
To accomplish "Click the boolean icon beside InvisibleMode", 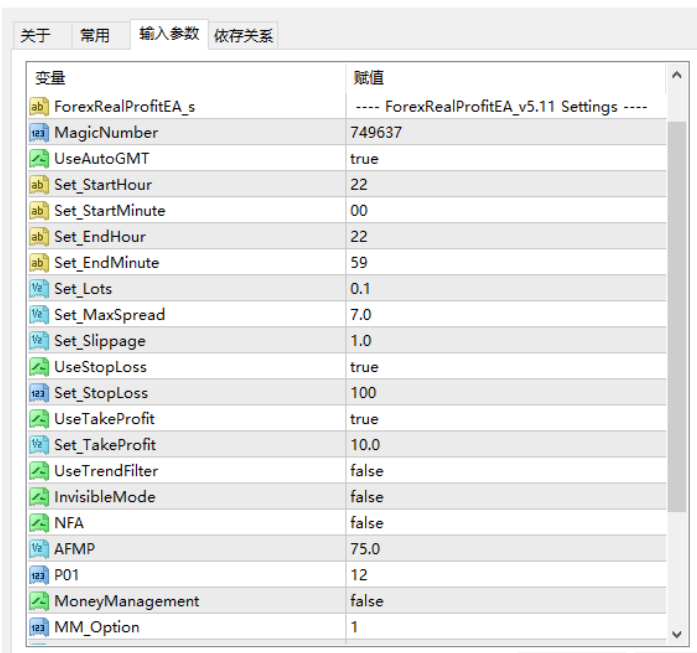I will [39, 497].
